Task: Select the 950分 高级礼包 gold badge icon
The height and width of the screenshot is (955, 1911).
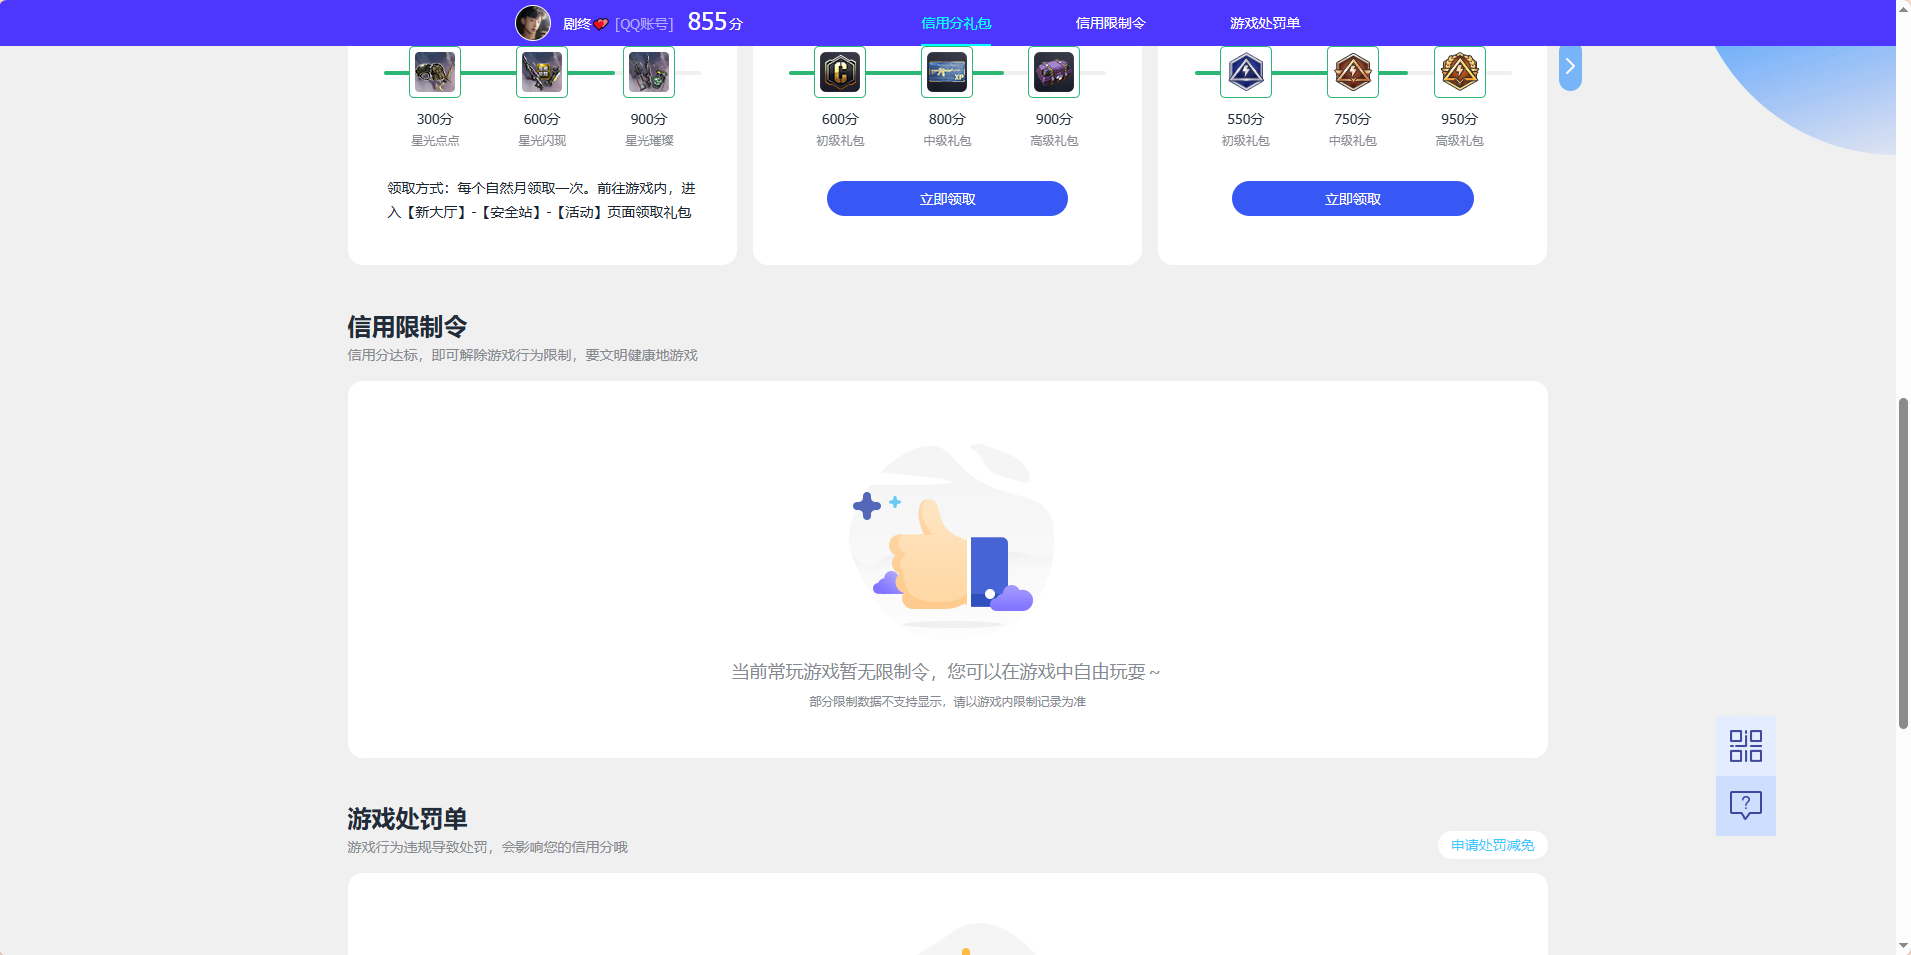Action: 1459,71
